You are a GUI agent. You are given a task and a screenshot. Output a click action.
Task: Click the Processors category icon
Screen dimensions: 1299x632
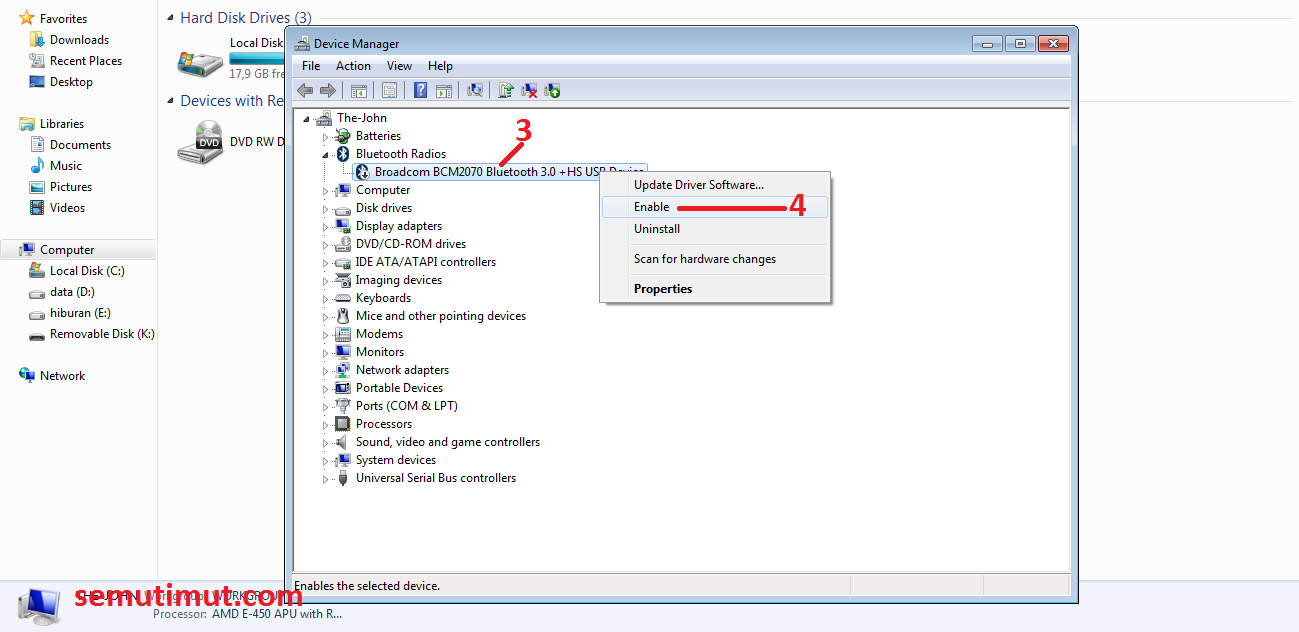344,424
